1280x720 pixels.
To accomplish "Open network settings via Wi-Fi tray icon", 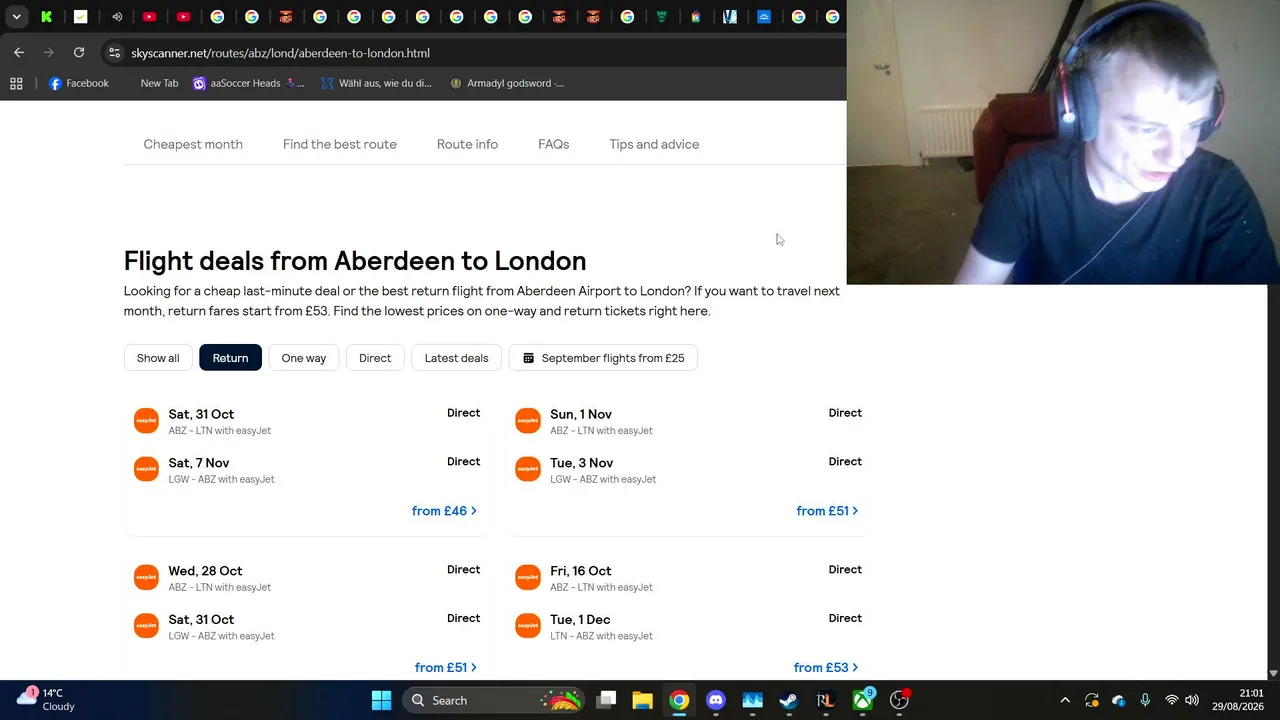I will click(x=1171, y=700).
